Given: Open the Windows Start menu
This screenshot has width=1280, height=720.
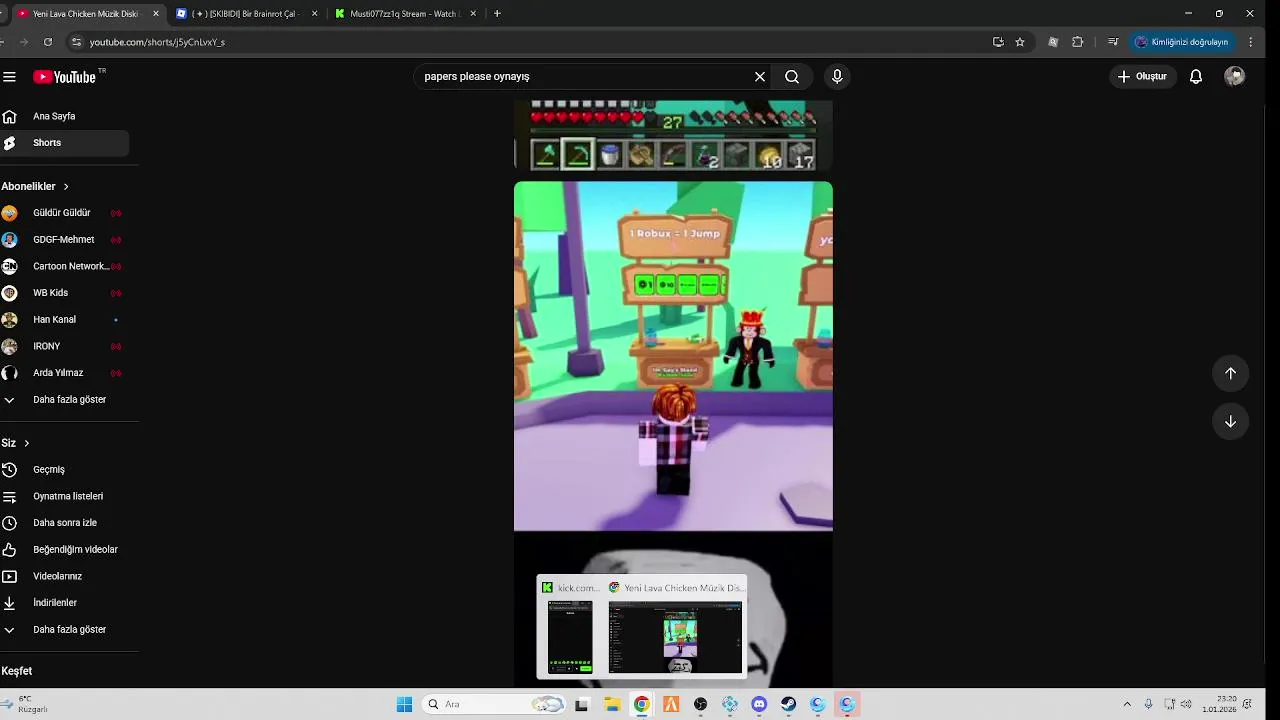Looking at the screenshot, I should (x=404, y=704).
